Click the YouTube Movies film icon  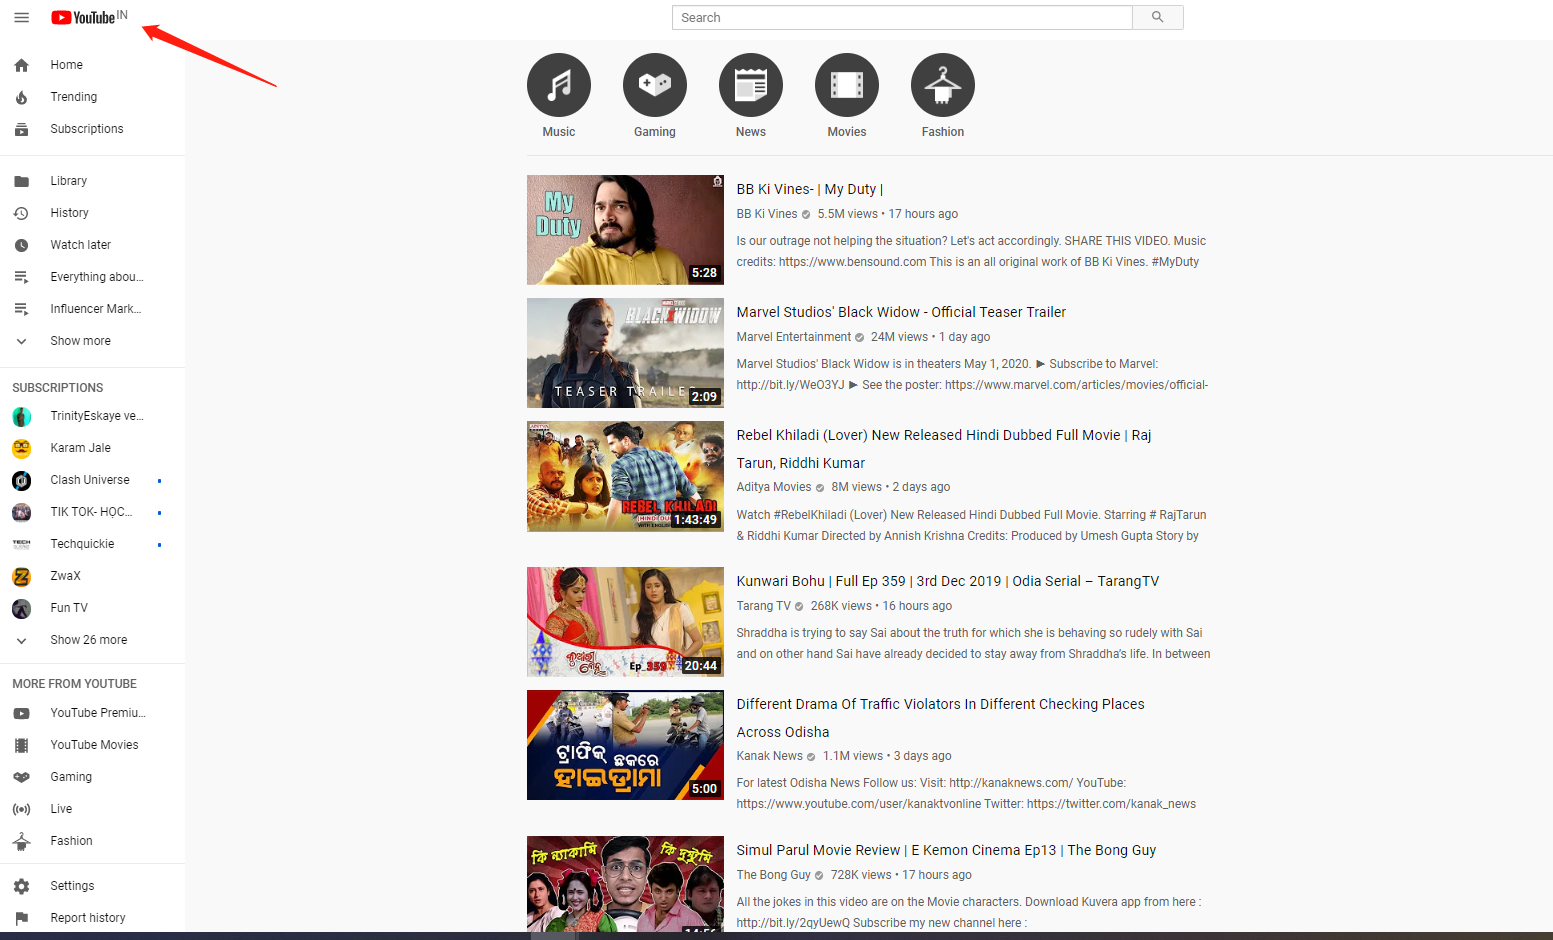click(21, 745)
